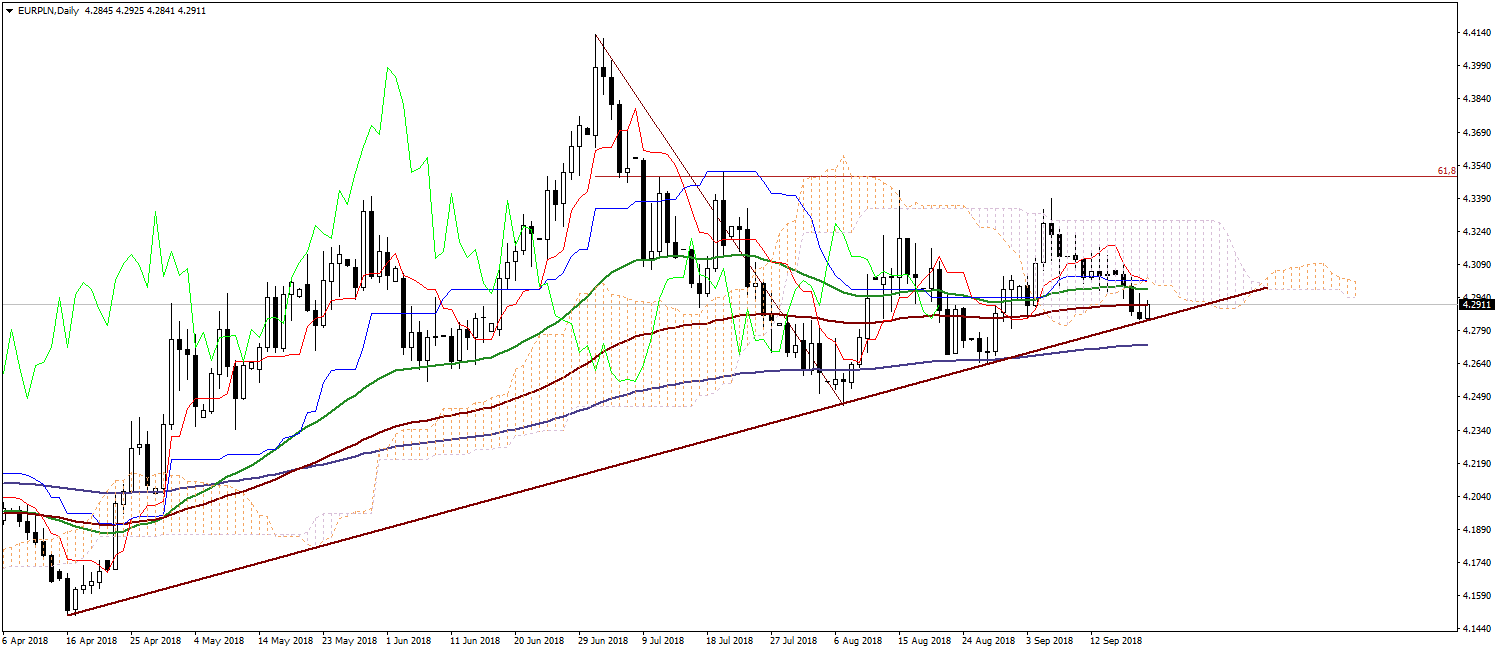The height and width of the screenshot is (652, 1497).
Task: Click the "18 Jul 2018" date label
Action: tap(729, 640)
